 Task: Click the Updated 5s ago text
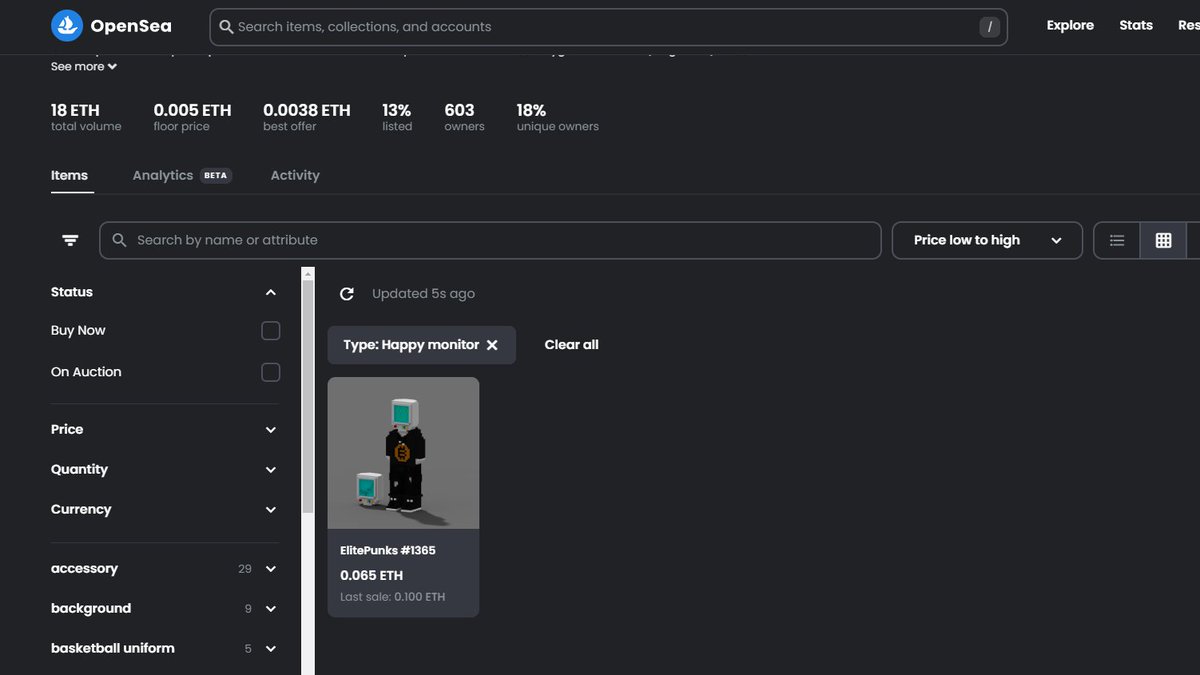click(423, 294)
